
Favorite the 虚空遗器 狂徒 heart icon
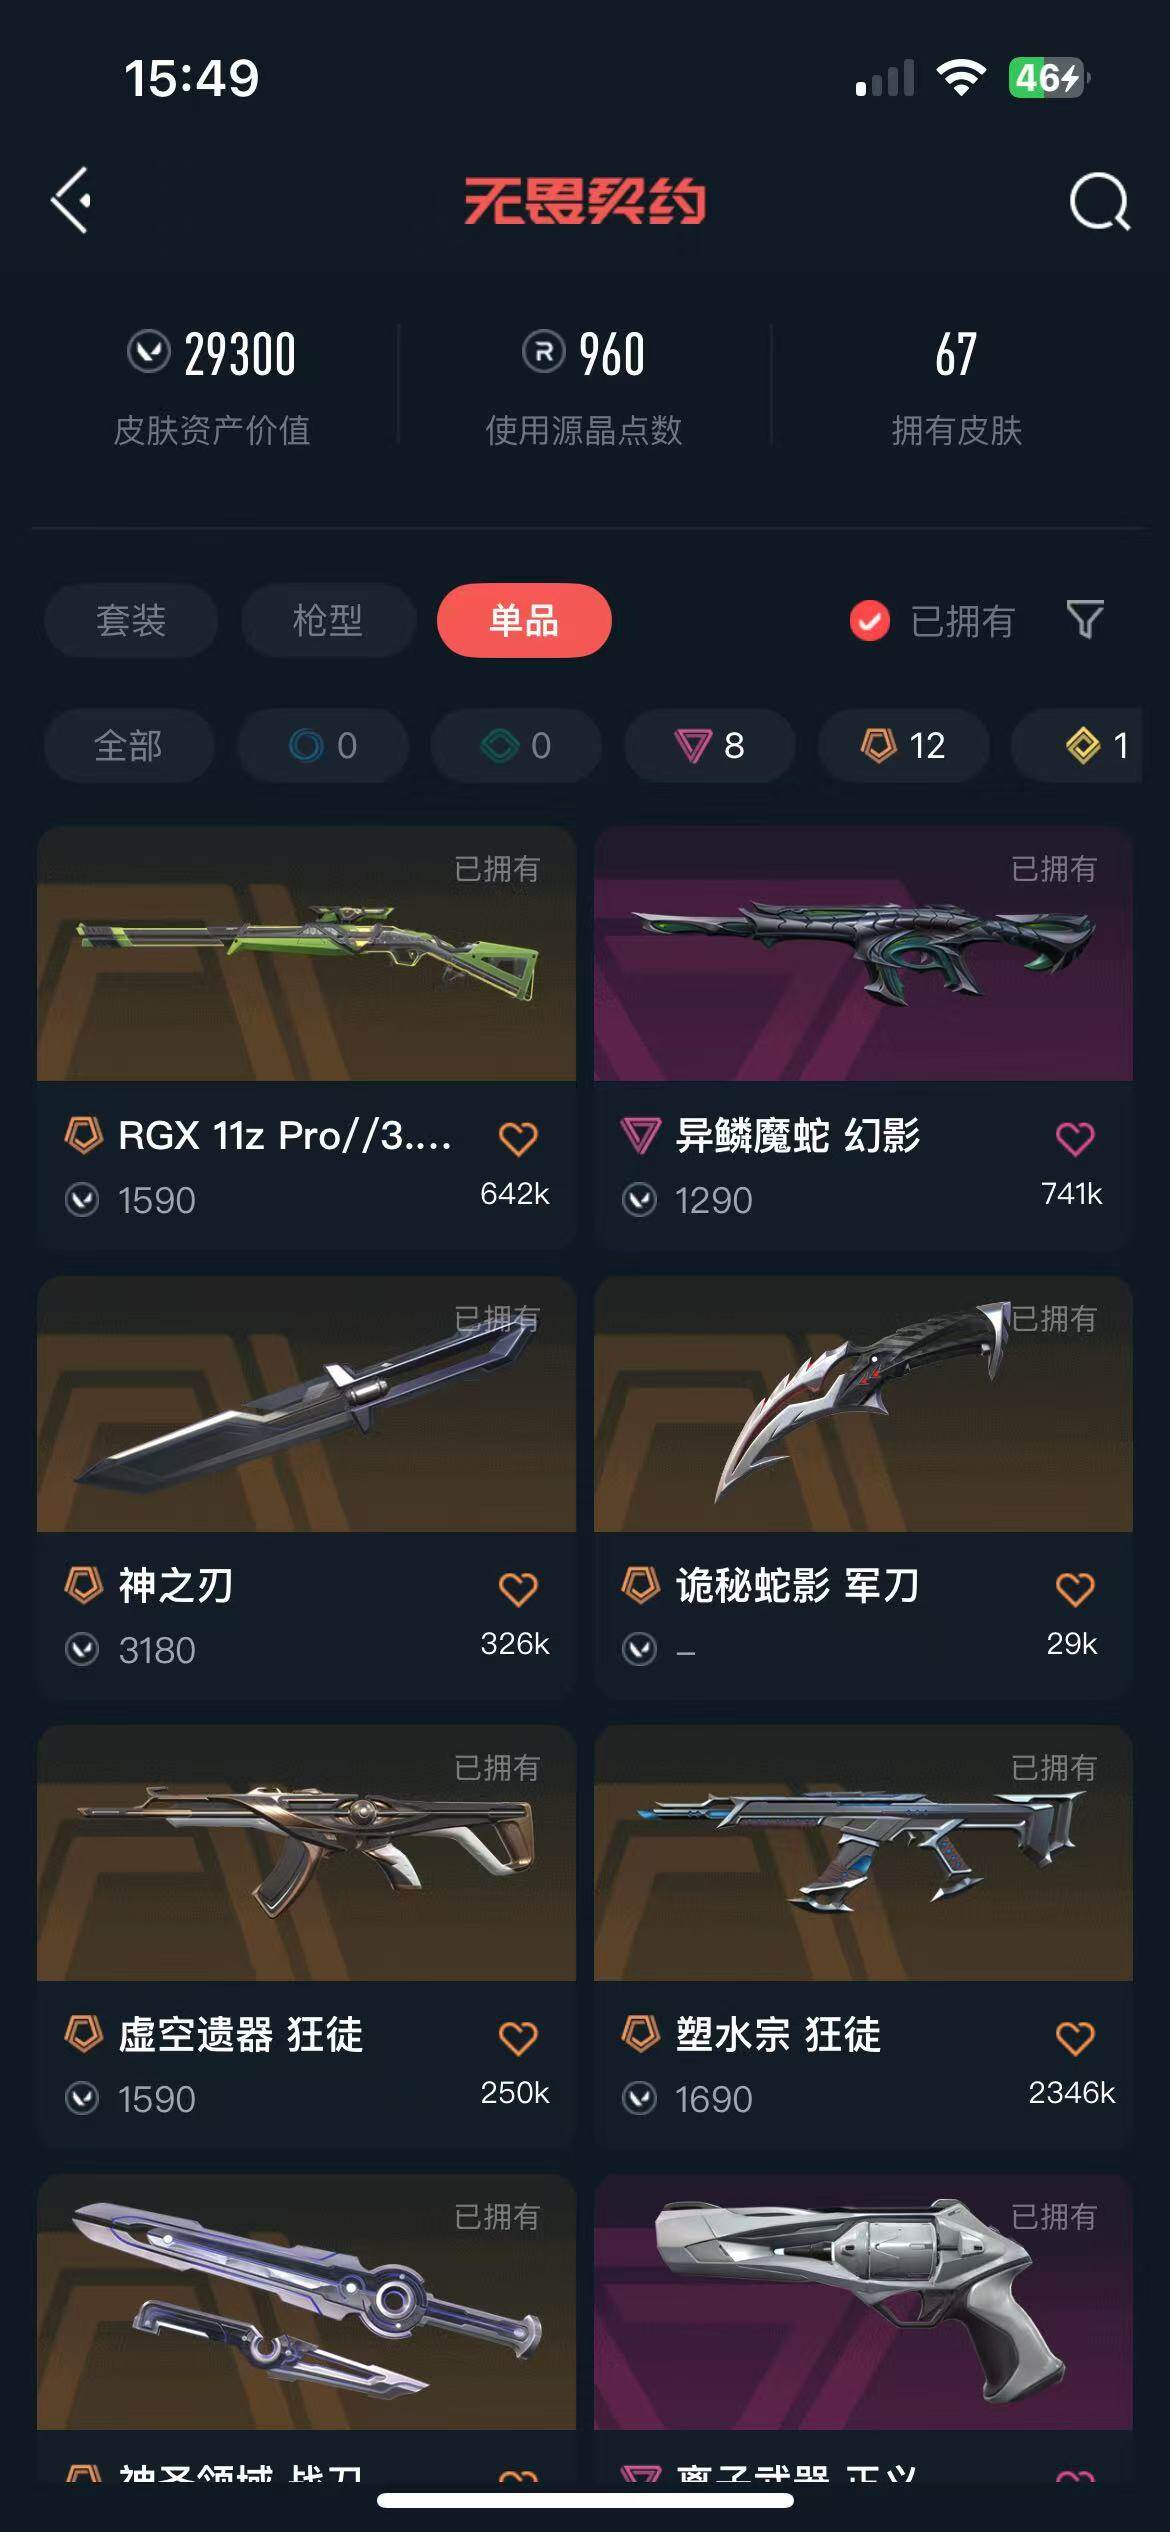(x=518, y=2037)
